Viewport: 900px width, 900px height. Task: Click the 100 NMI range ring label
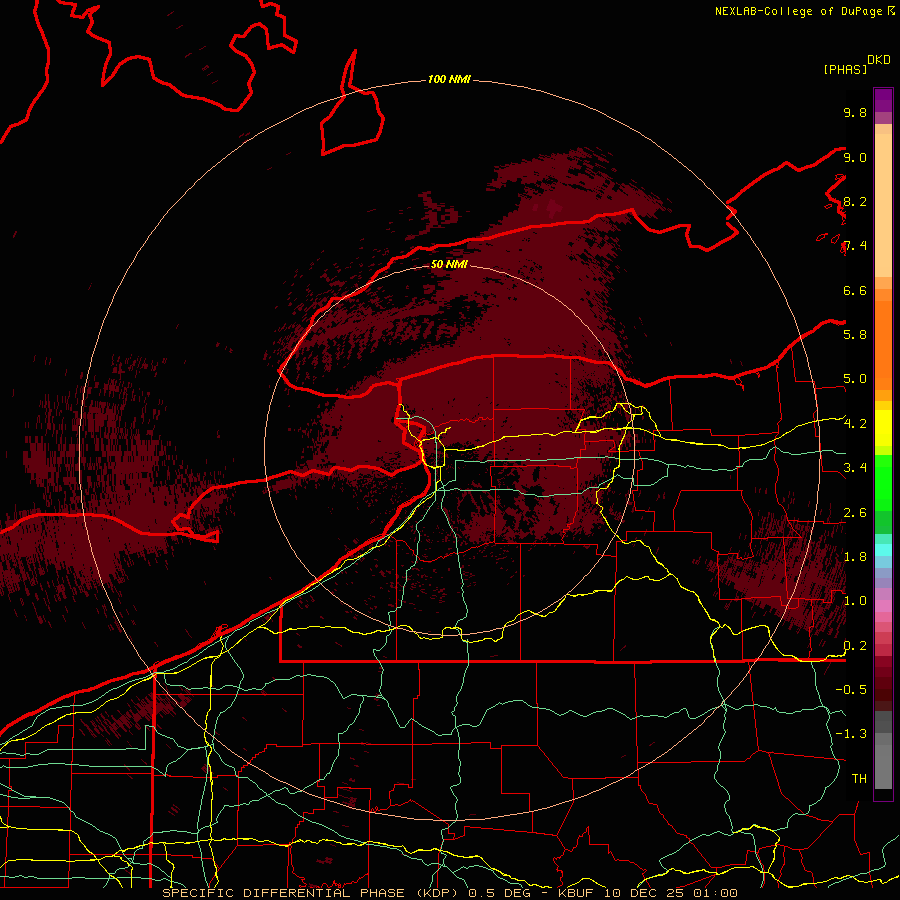coord(449,79)
